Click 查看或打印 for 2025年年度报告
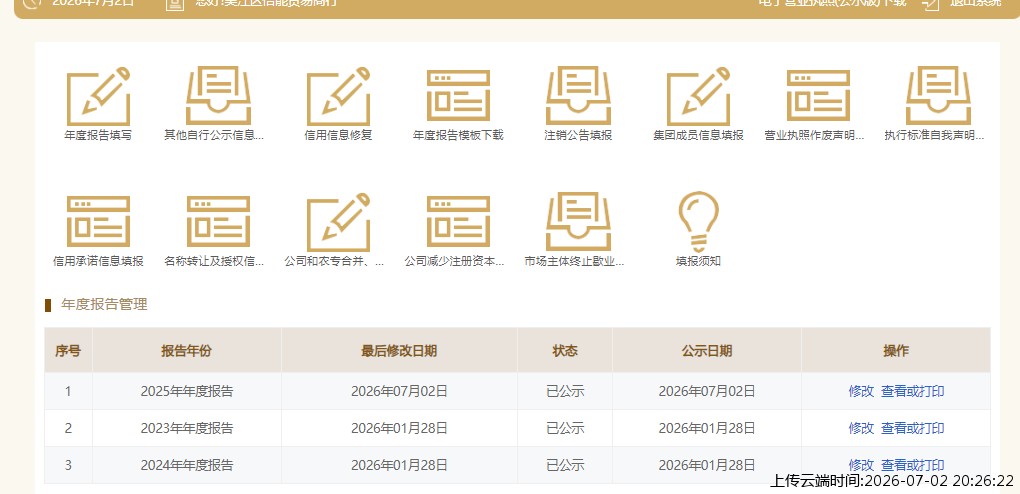Screen dimensions: 1020x494 pos(912,391)
